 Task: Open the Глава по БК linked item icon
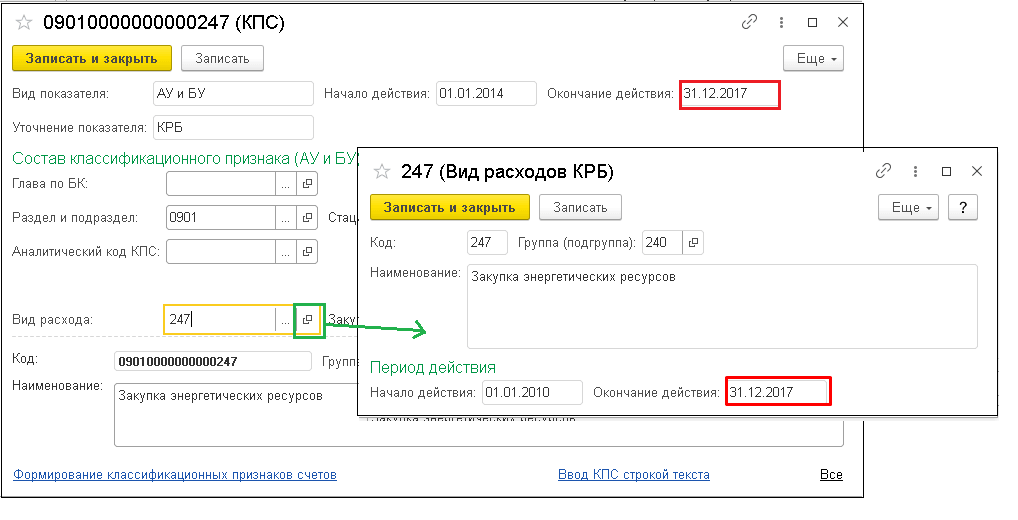[x=307, y=184]
